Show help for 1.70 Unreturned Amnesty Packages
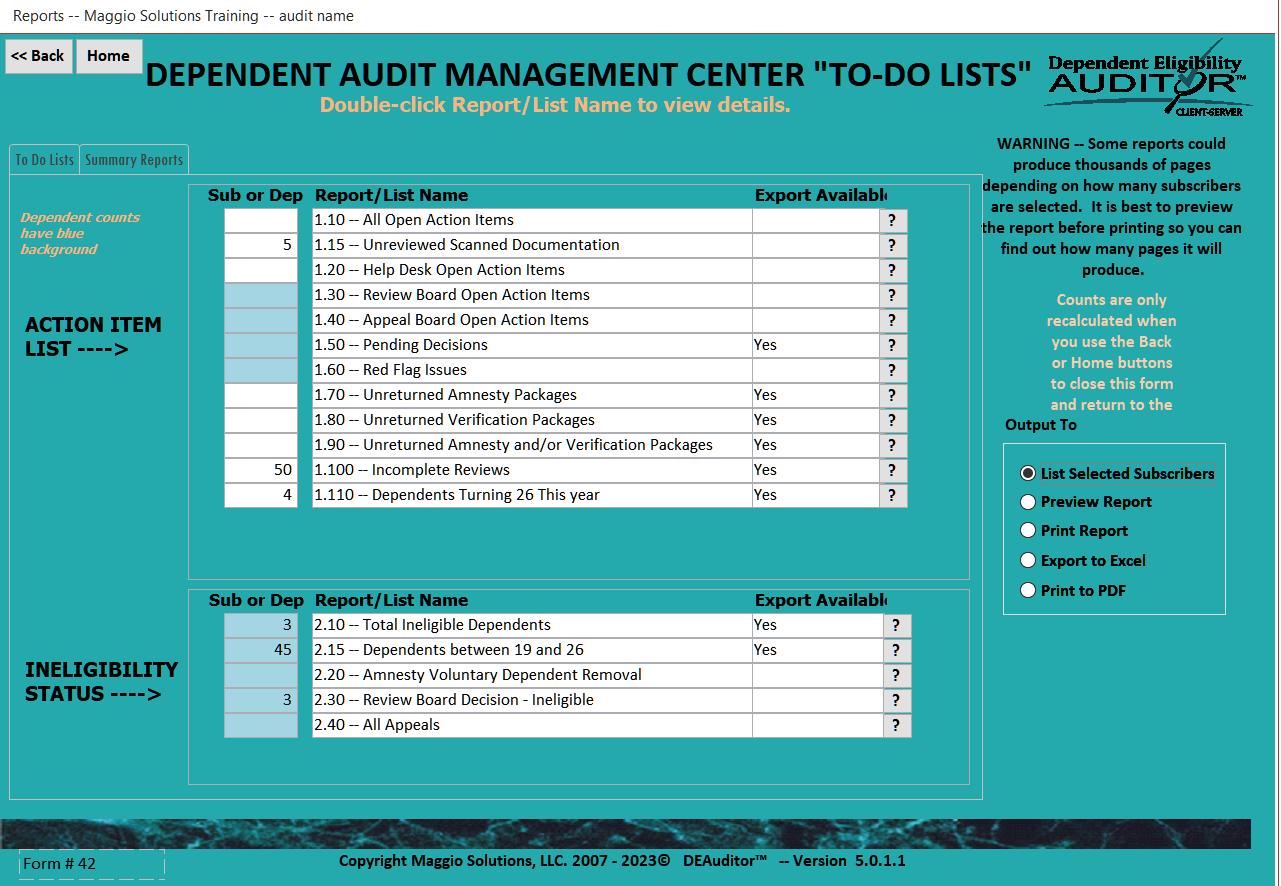 (x=893, y=396)
